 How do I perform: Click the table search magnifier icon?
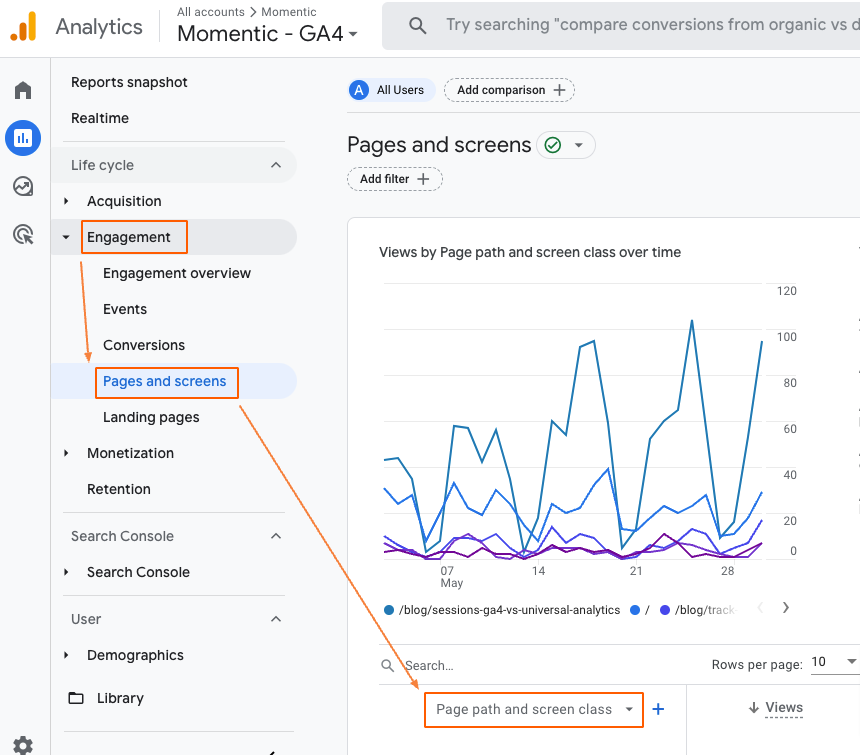(388, 666)
